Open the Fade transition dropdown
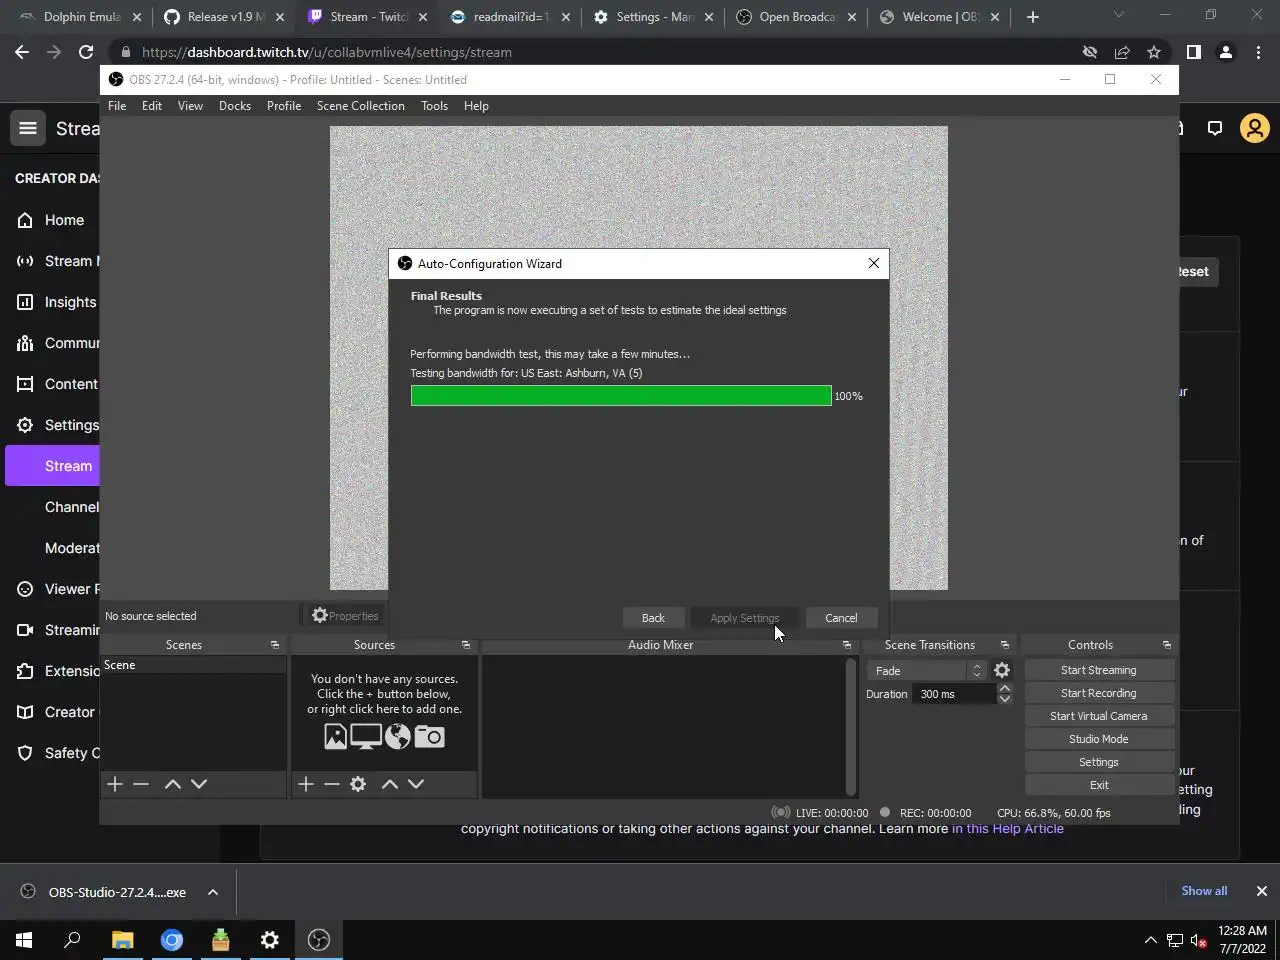1280x960 pixels. [926, 671]
